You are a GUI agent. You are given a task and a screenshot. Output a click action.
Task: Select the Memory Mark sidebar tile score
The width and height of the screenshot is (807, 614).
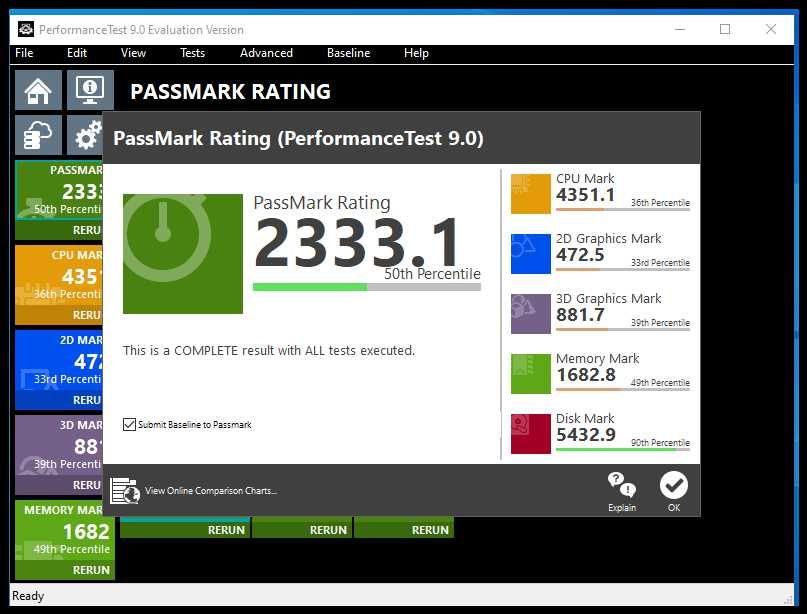[x=86, y=532]
